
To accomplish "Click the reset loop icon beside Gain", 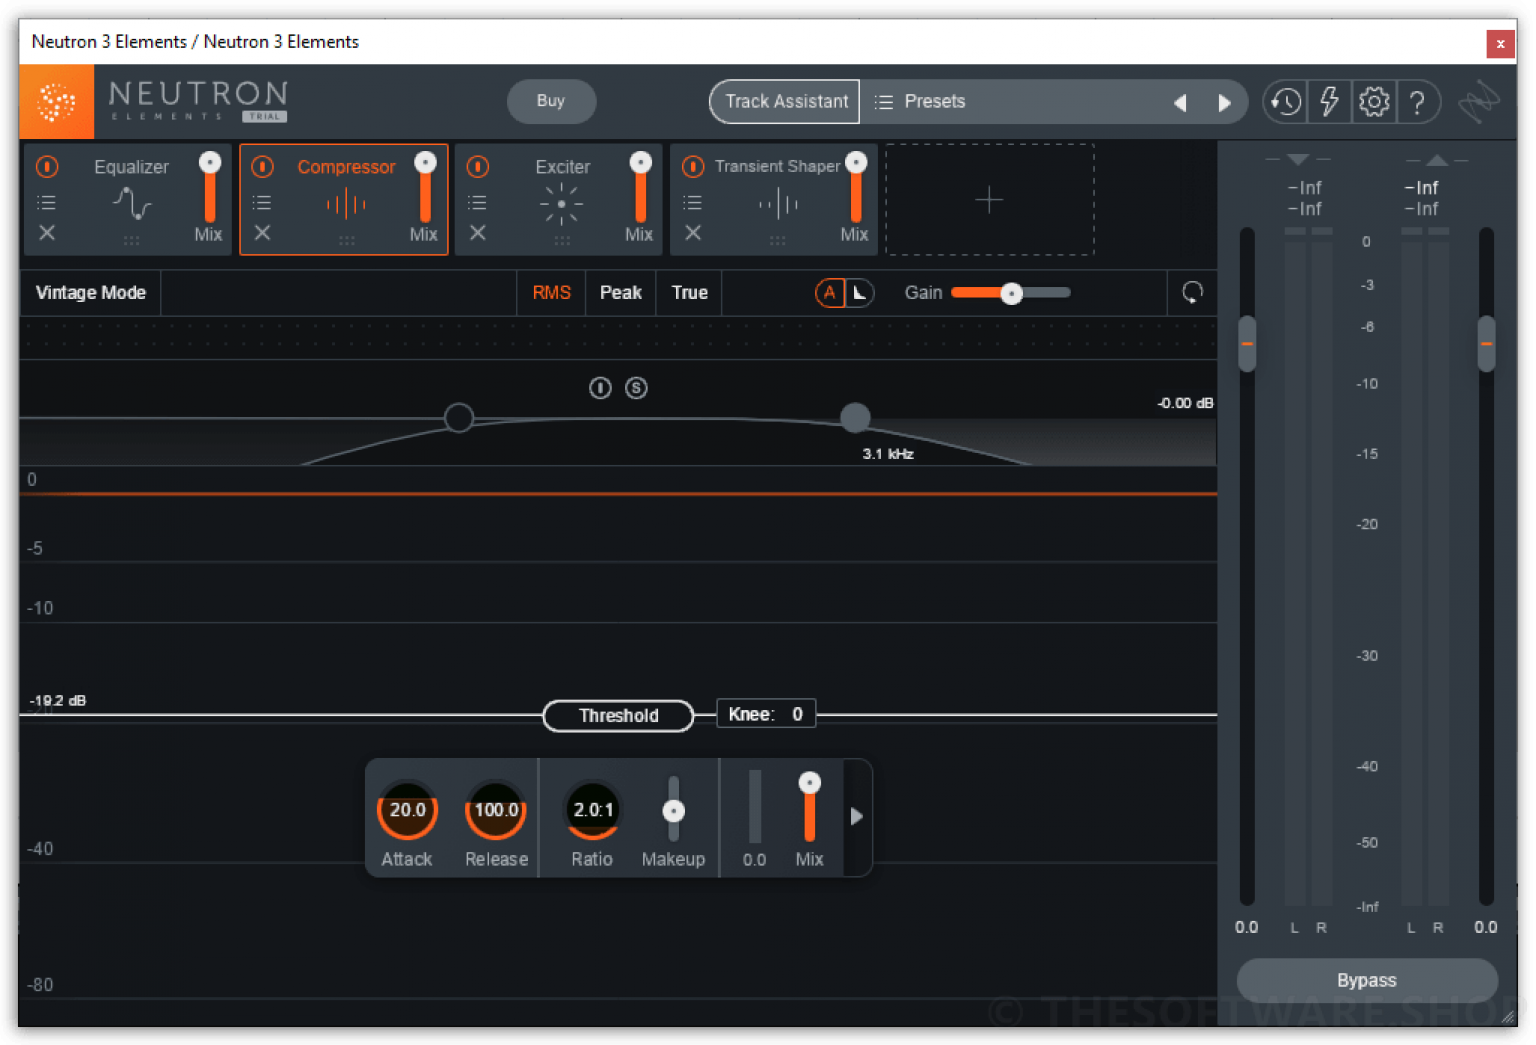I will tap(1192, 293).
